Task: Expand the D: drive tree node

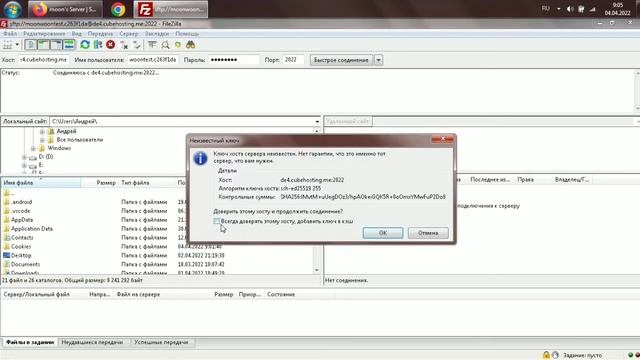Action: coord(24,157)
